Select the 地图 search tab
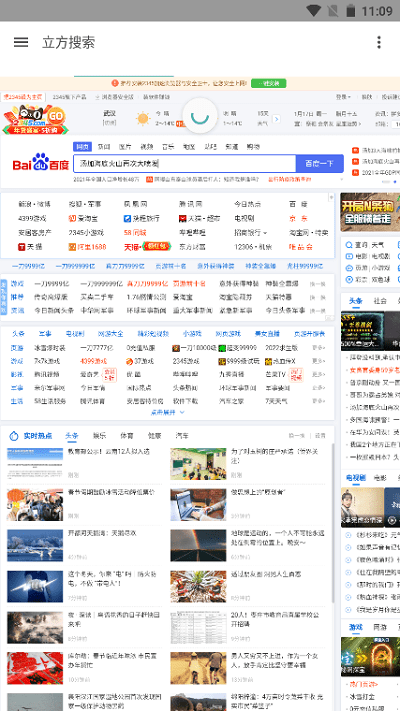This screenshot has height=711, width=400. click(x=189, y=147)
